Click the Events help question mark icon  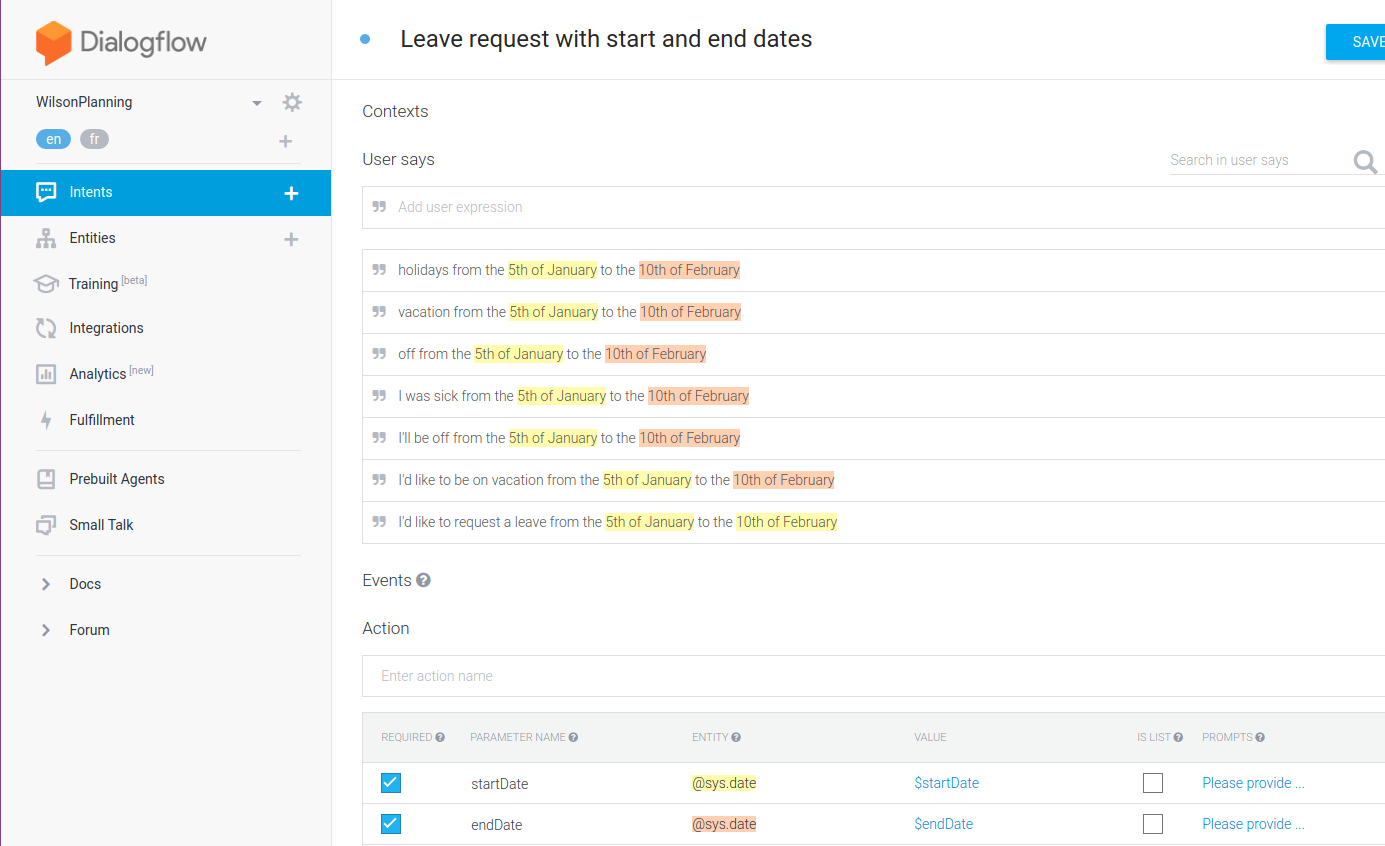423,580
